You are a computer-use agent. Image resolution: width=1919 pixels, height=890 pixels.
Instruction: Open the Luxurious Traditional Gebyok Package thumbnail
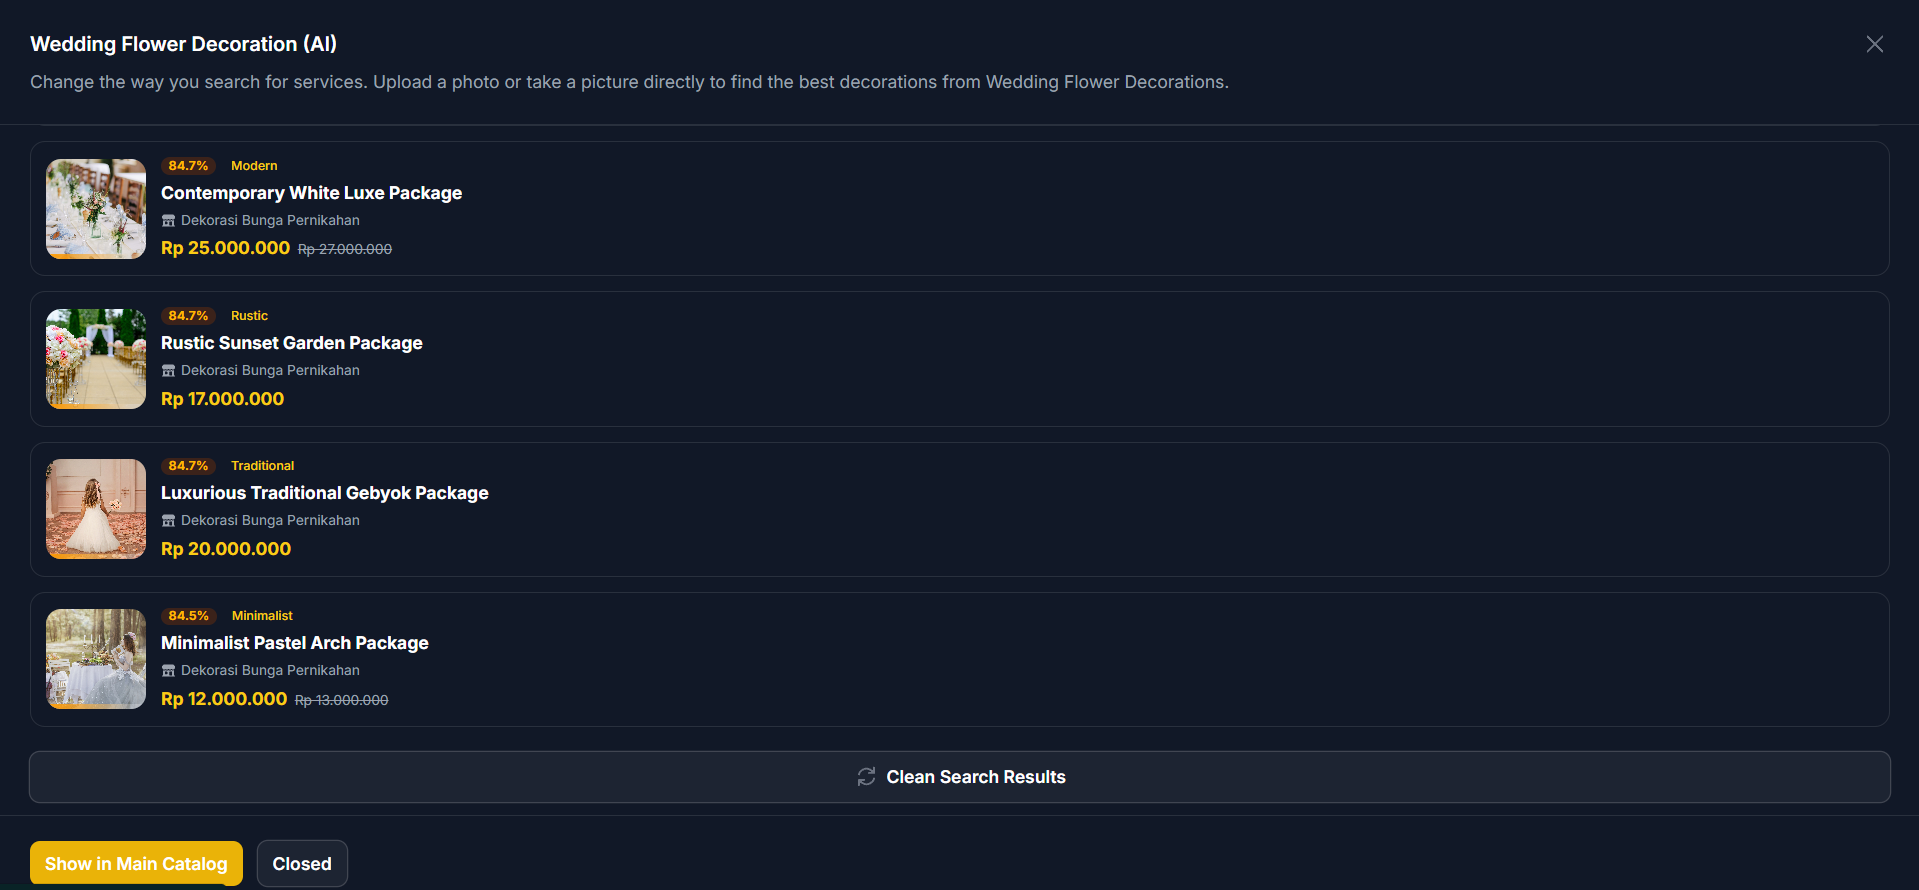pyautogui.click(x=96, y=509)
